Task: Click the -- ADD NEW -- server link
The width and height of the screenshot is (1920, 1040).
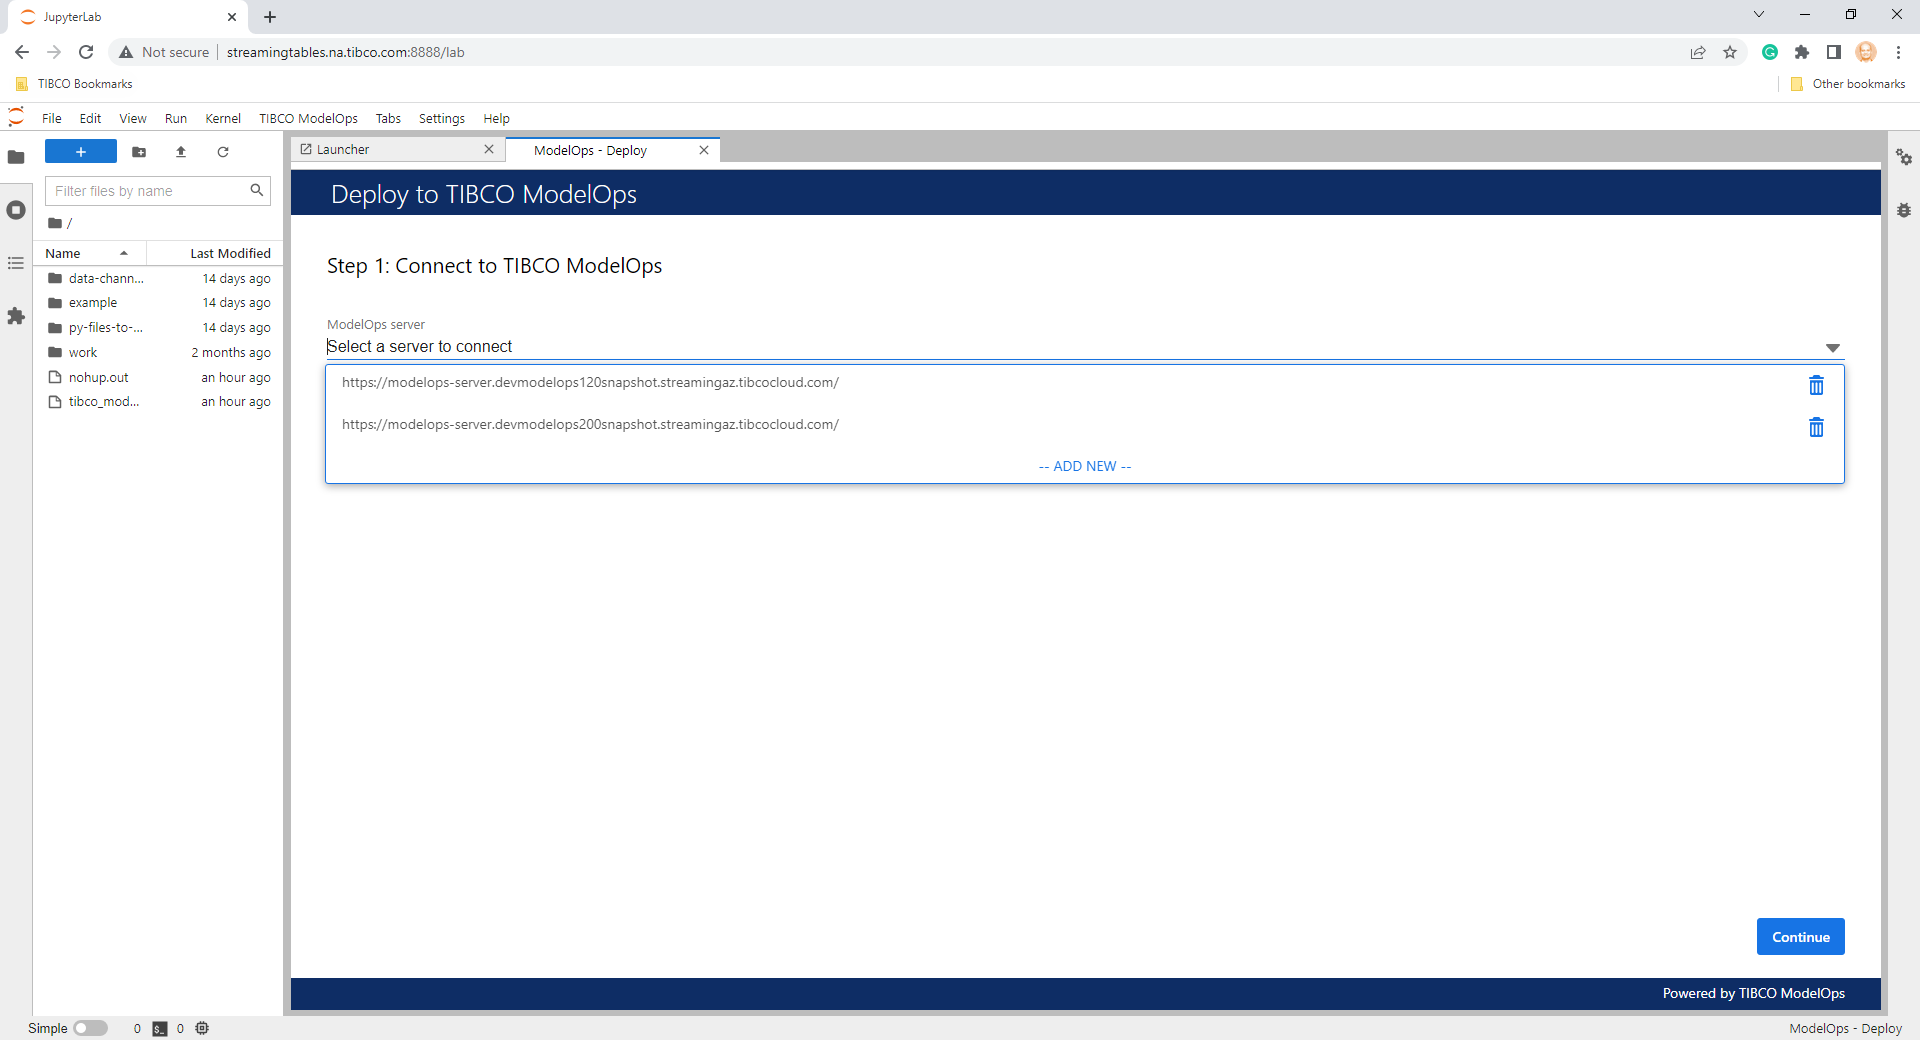Action: click(1085, 466)
